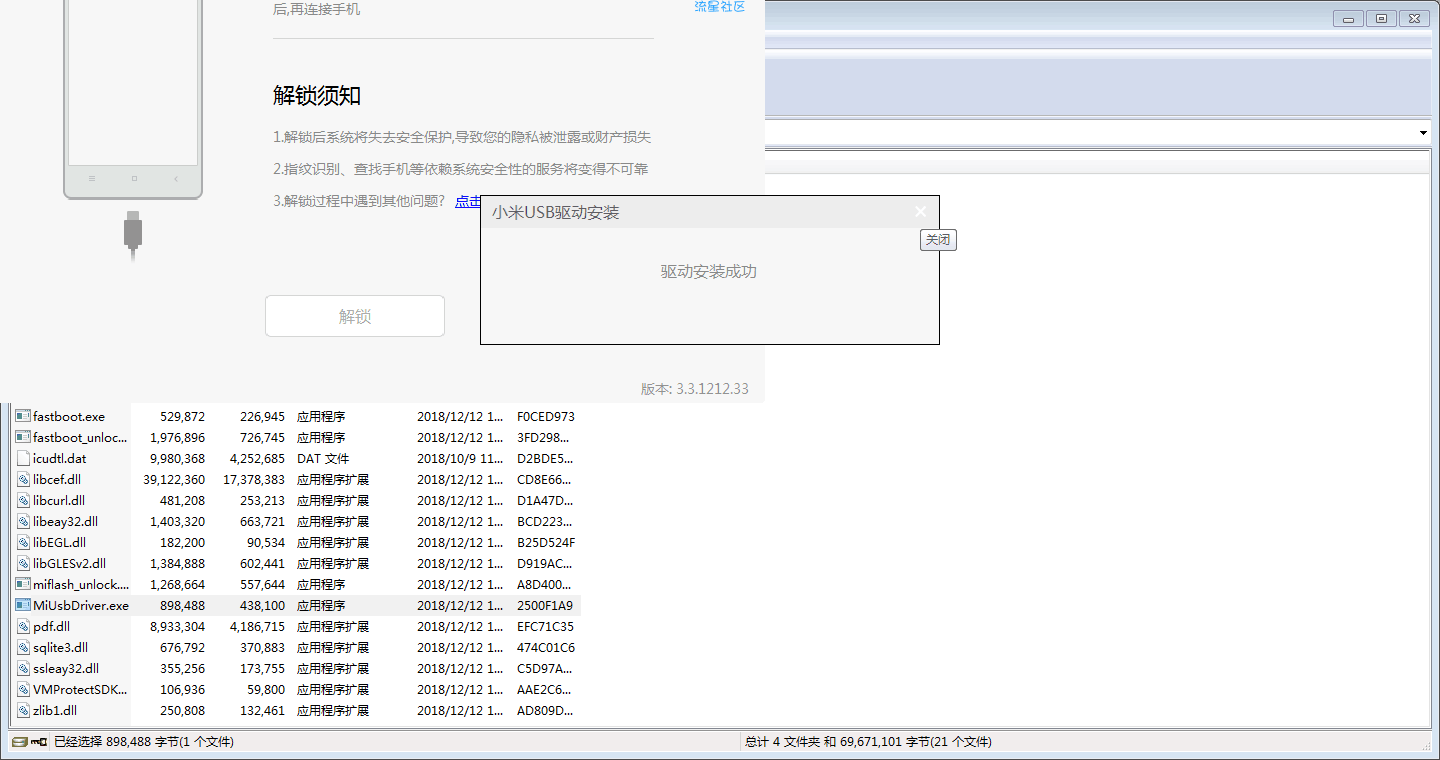Click the 版本: 3.3.1212.33 version label

695,389
